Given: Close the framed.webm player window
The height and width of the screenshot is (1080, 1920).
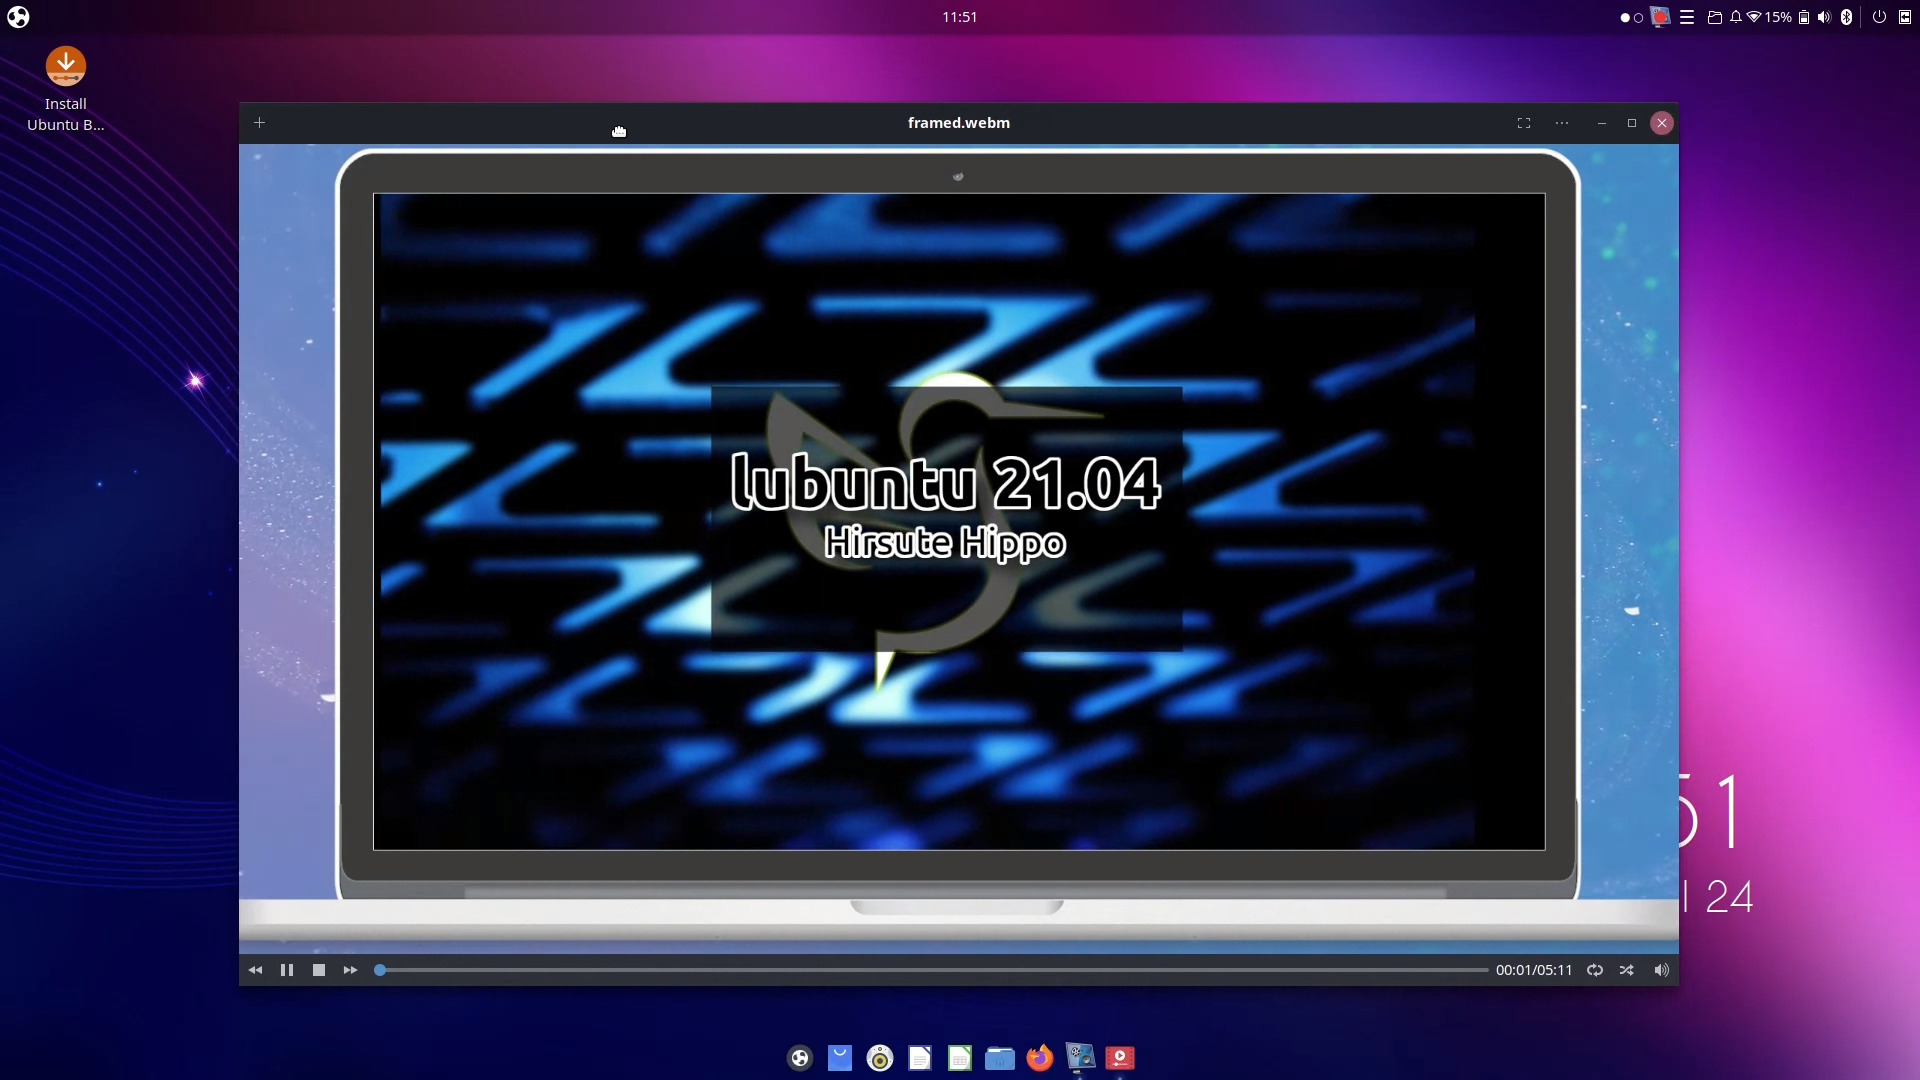Looking at the screenshot, I should pos(1662,123).
